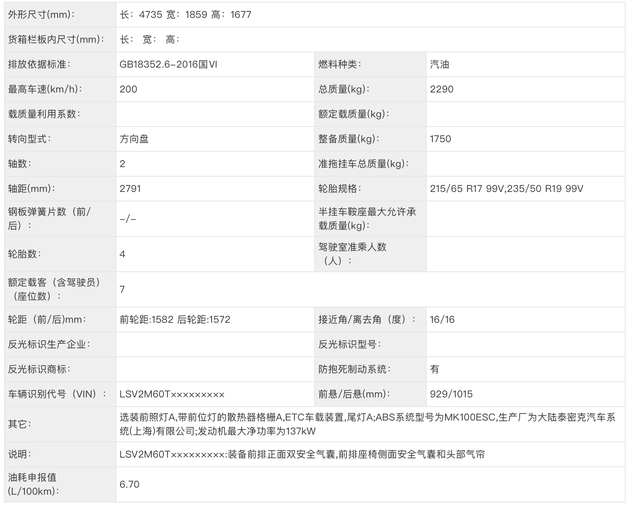The height and width of the screenshot is (506, 630).
Task: Select the rated passenger count value 7
Action: click(x=122, y=289)
